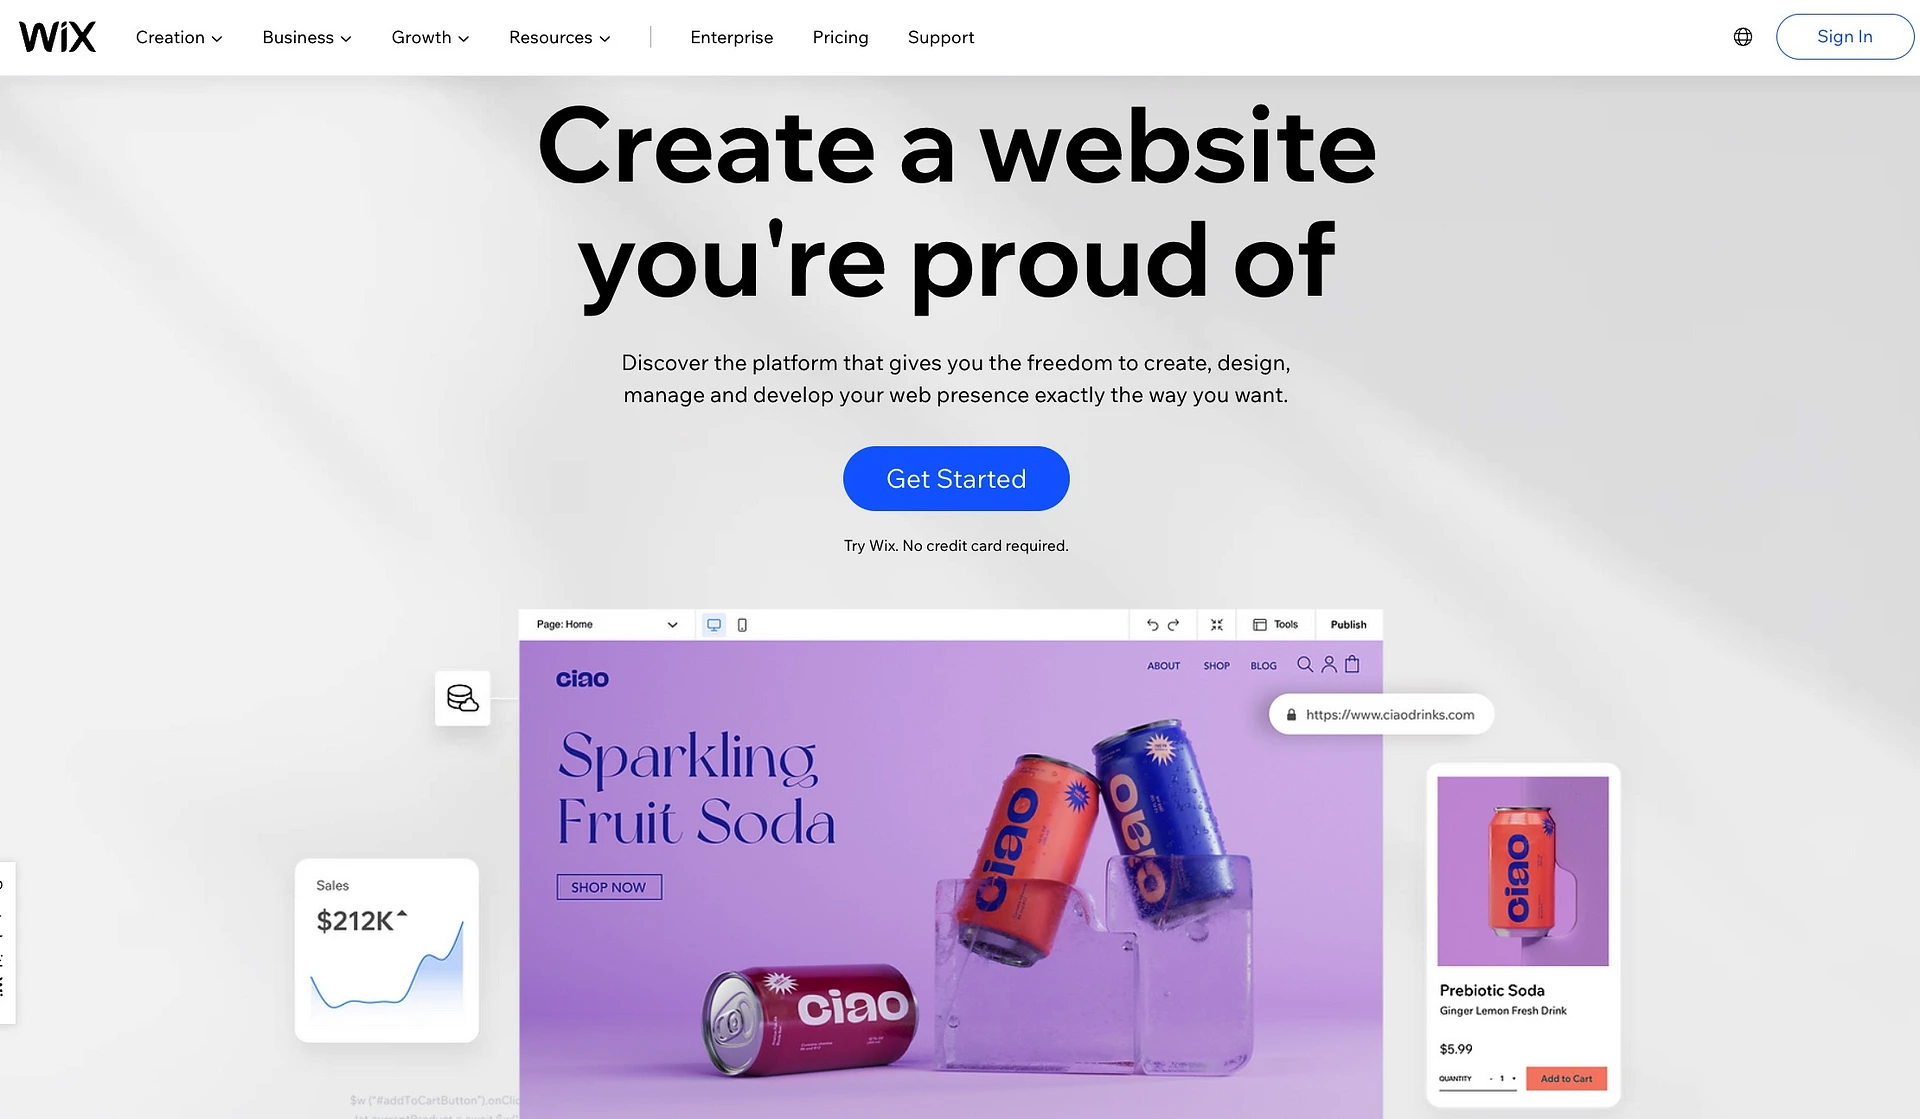Click the database/CMS icon on left panel
1920x1119 pixels.
(x=463, y=697)
